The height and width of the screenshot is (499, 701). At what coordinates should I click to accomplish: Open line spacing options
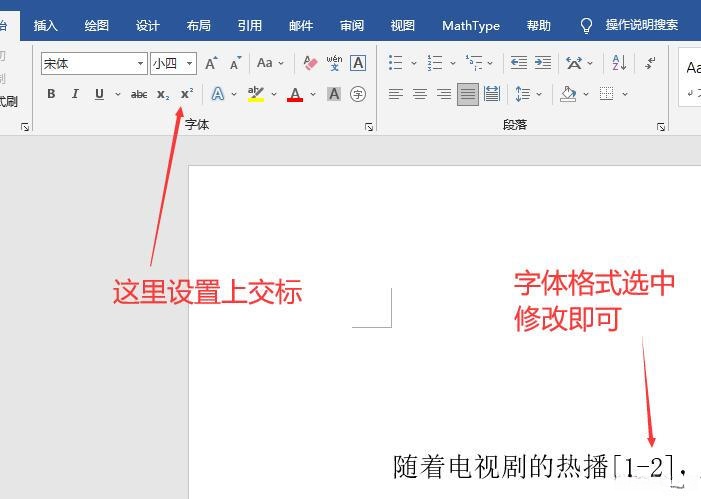(522, 94)
